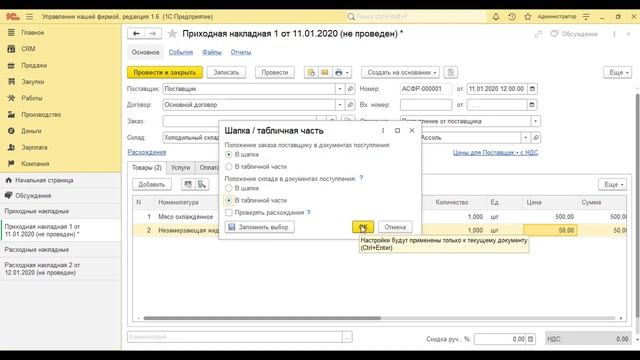Viewport: 640px width, 360px height.
Task: Open service settings menu next to Администратор
Action: [586, 17]
